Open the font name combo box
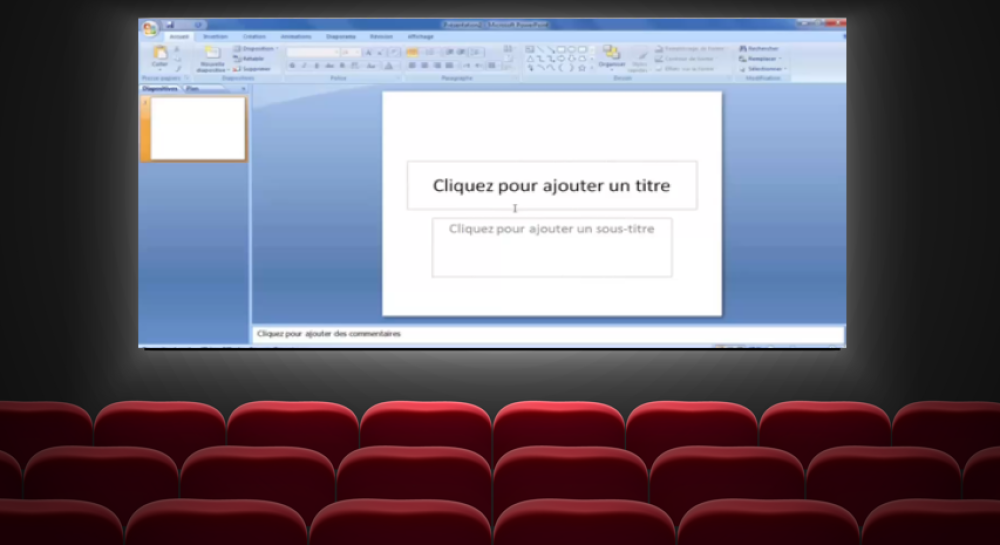 (x=313, y=52)
